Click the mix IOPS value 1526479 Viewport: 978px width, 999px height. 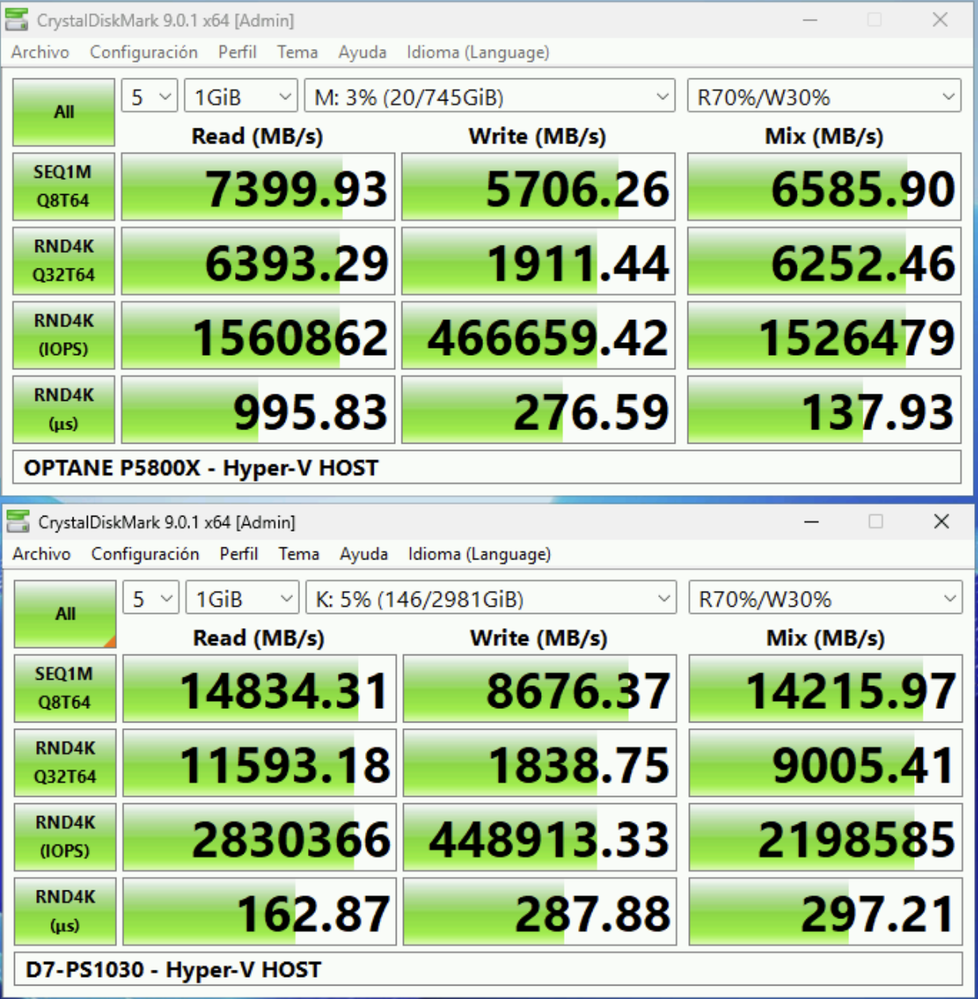[x=824, y=335]
